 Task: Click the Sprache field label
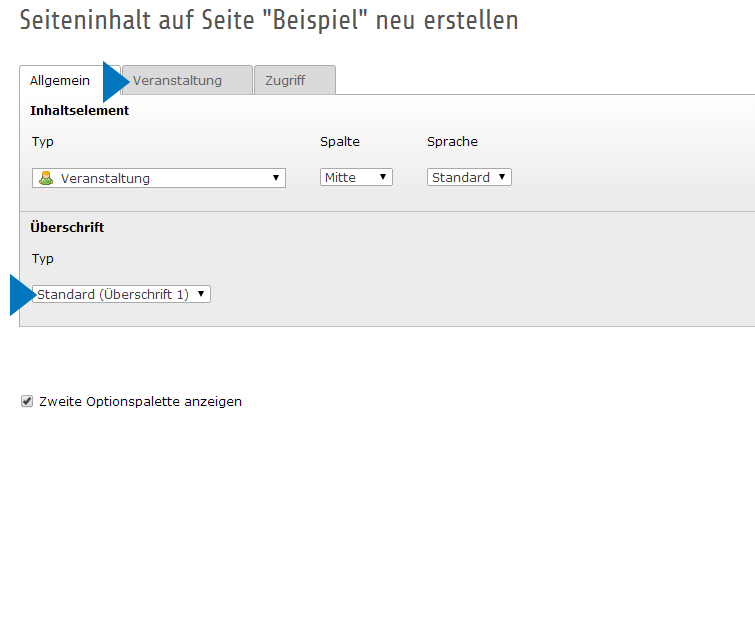[452, 142]
